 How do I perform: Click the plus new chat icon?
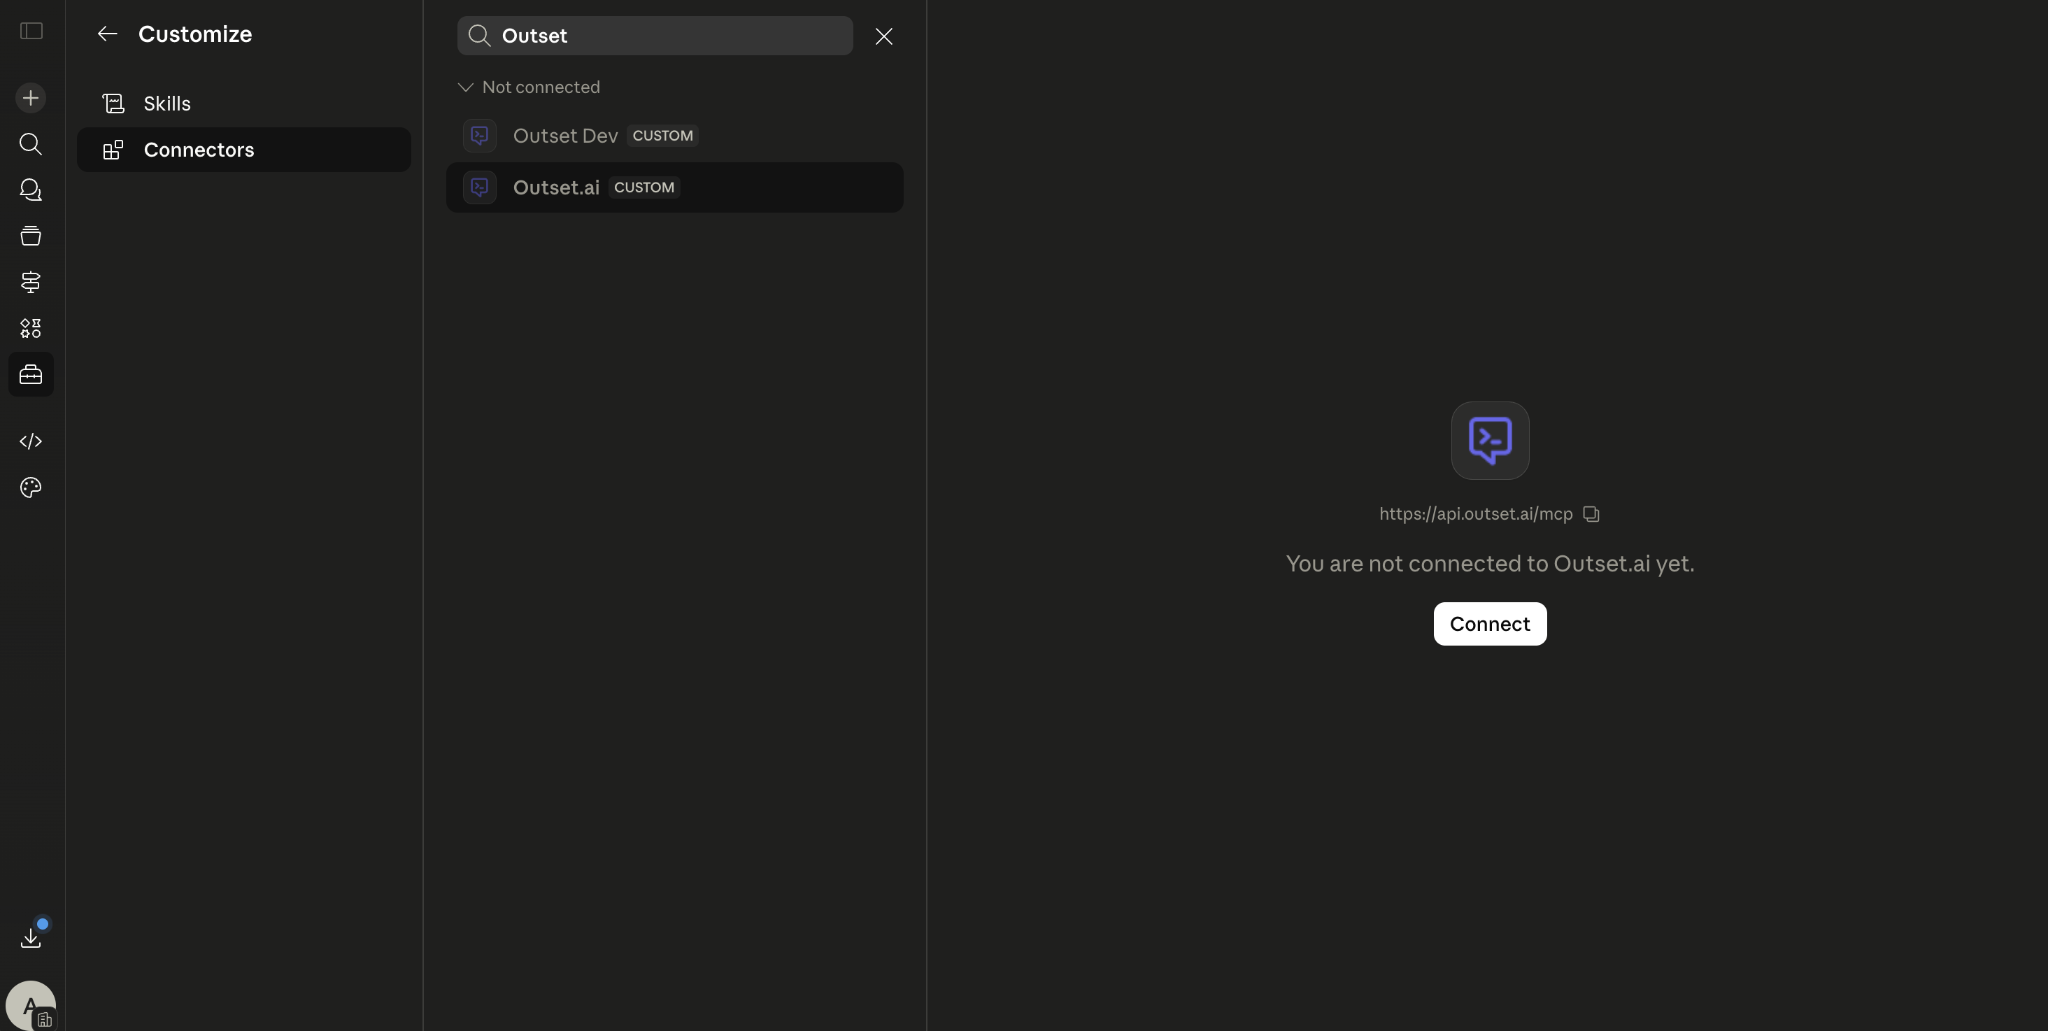31,98
